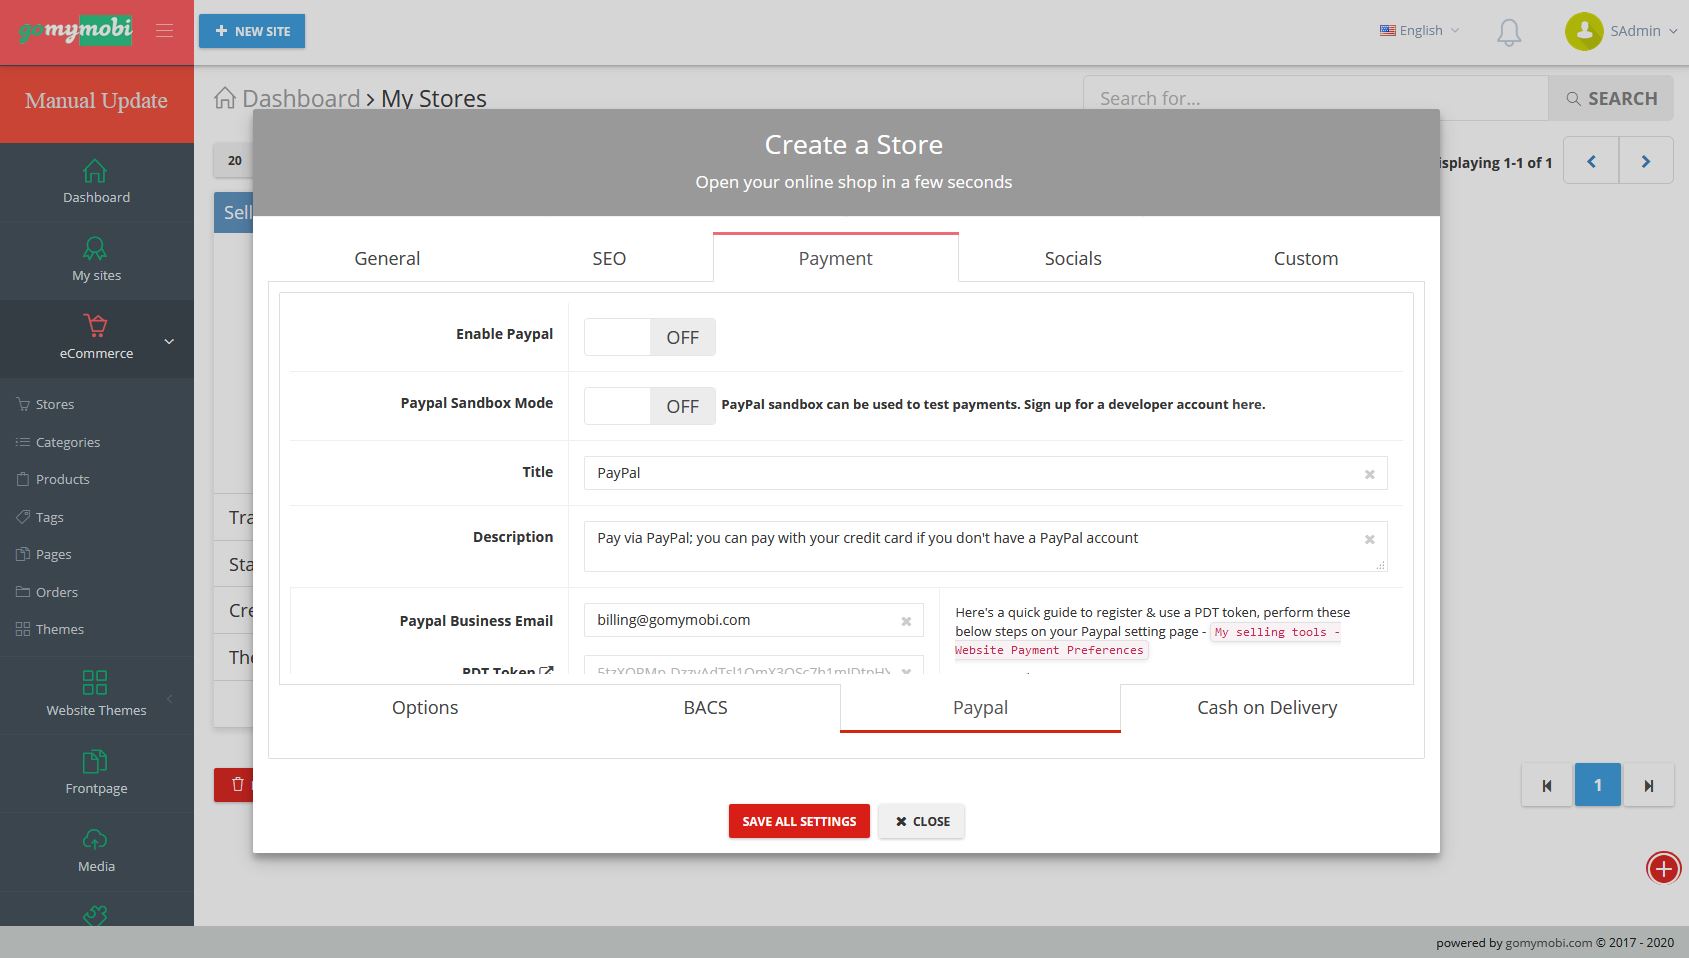The width and height of the screenshot is (1689, 958).
Task: Open Products in the eCommerce submenu
Action: click(x=62, y=479)
